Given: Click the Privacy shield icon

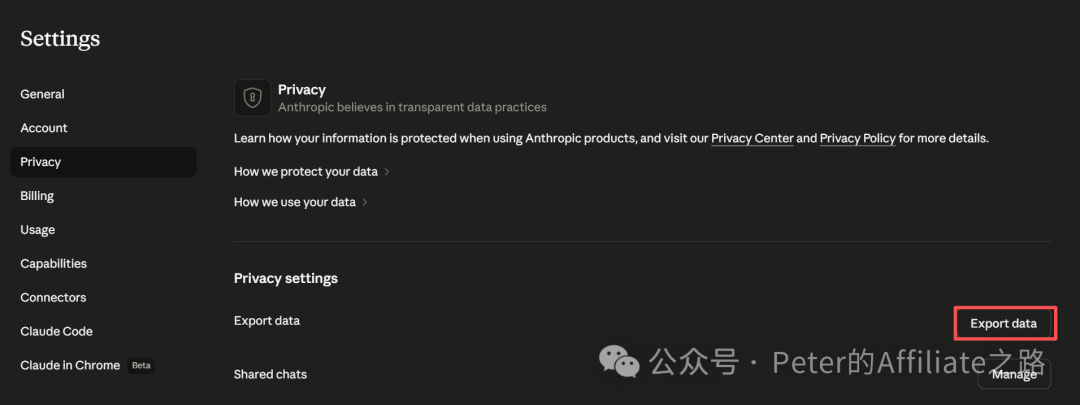Looking at the screenshot, I should [x=253, y=98].
